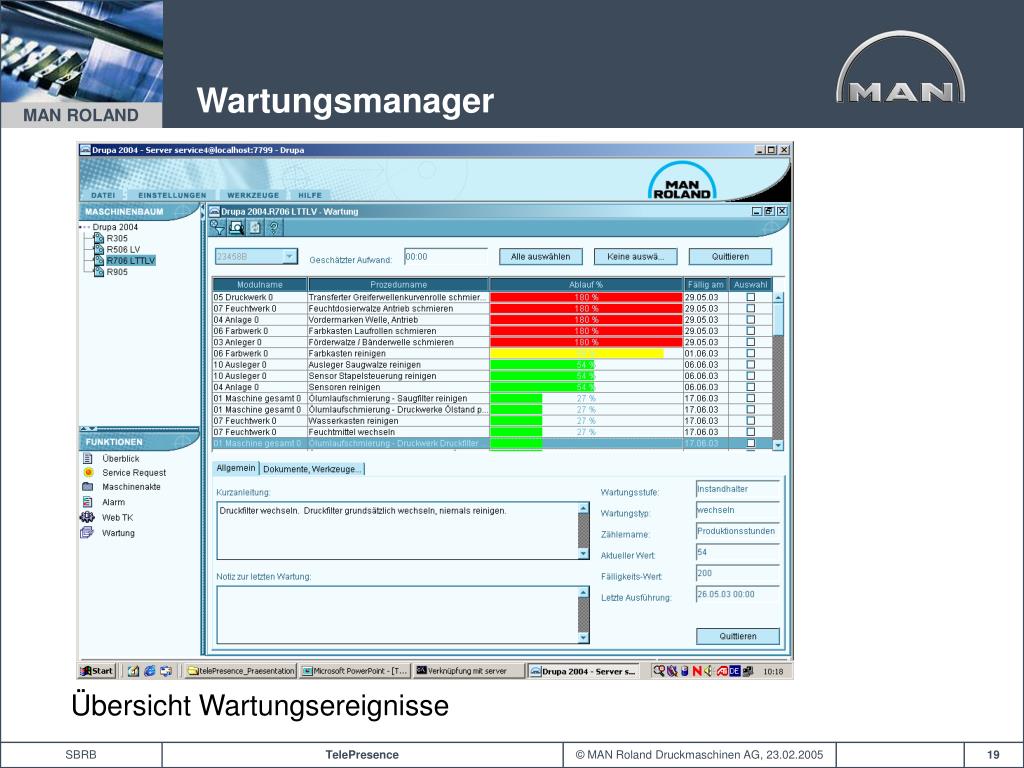The height and width of the screenshot is (768, 1024).
Task: Select the refresh document icon in Wartung toolbar
Action: [255, 227]
